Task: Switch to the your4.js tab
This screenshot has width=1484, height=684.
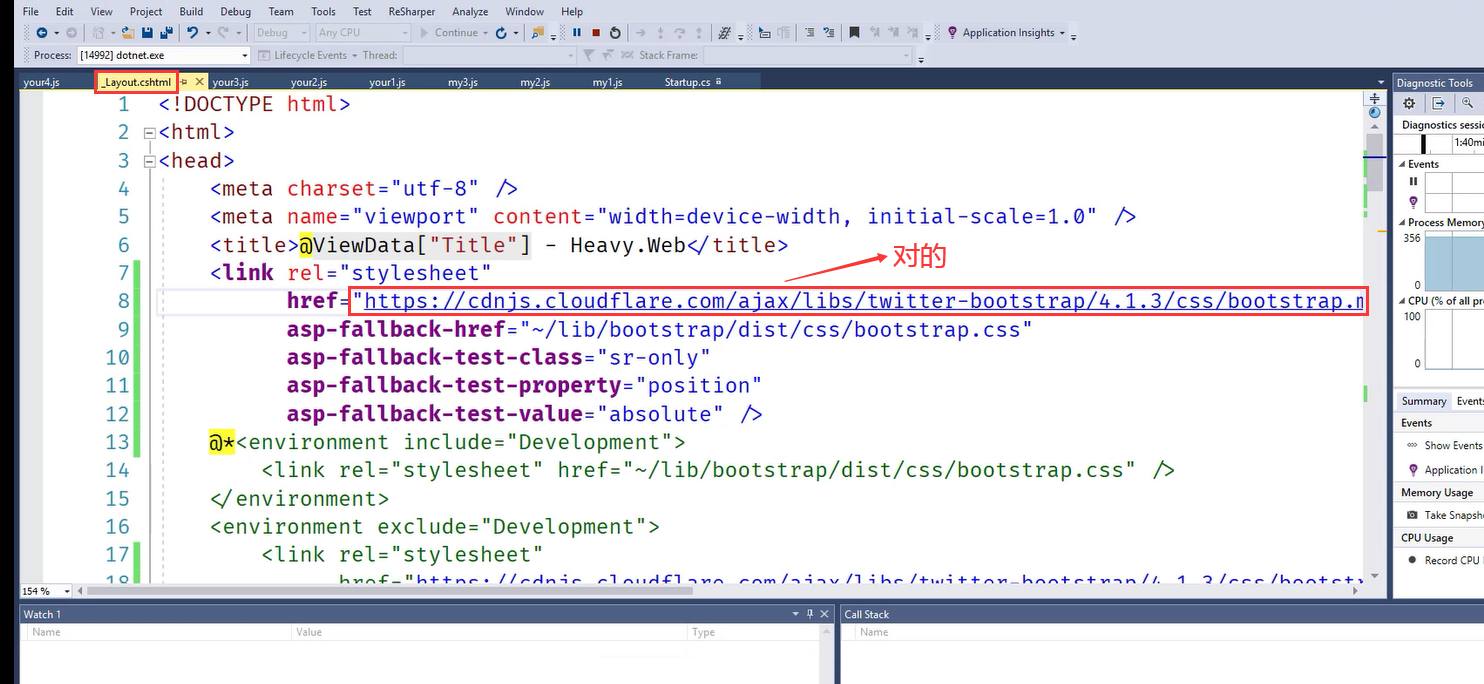Action: click(41, 82)
